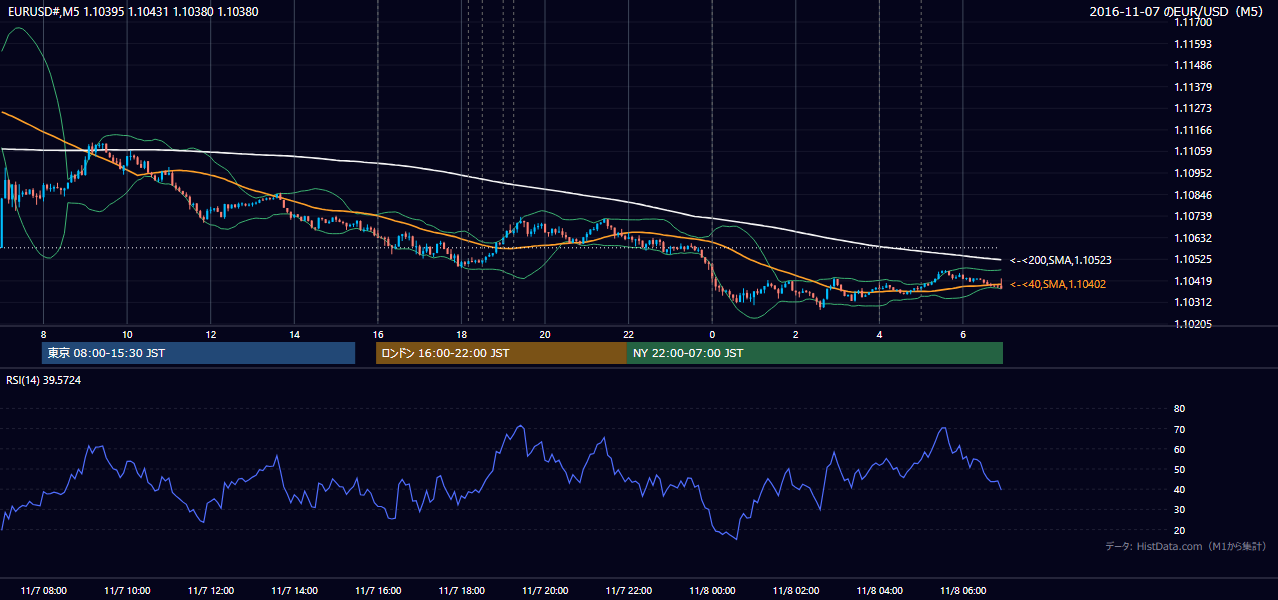Click hour label 8 under the price chart

pyautogui.click(x=43, y=333)
